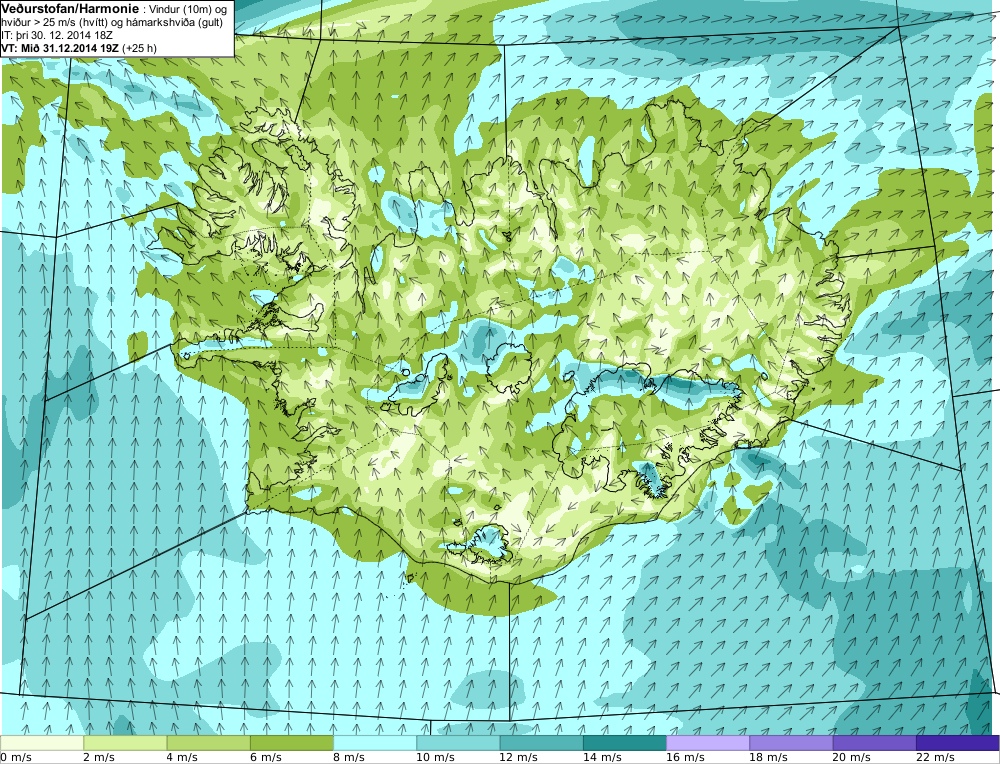This screenshot has width=1000, height=764.
Task: Click the 12 m/s teal legend swatch
Action: click(541, 742)
